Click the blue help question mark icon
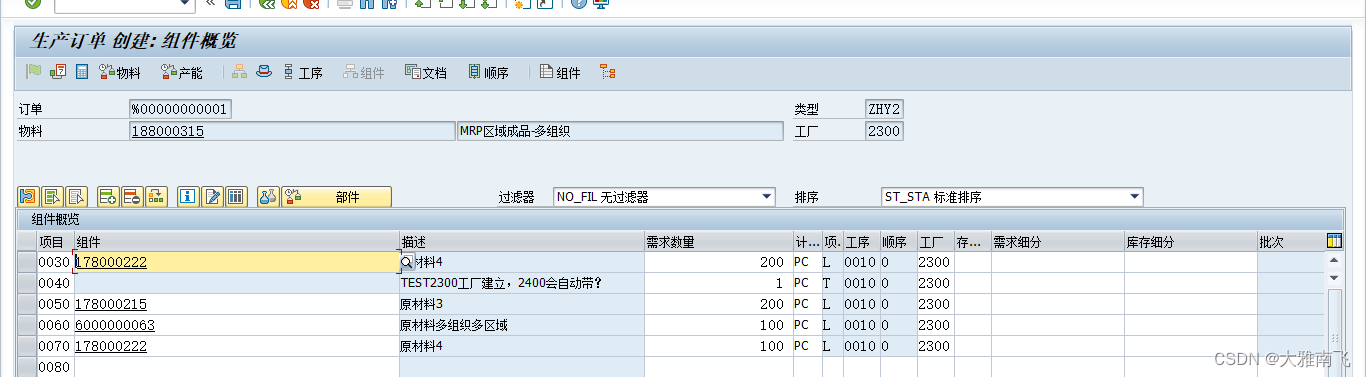 click(579, 4)
